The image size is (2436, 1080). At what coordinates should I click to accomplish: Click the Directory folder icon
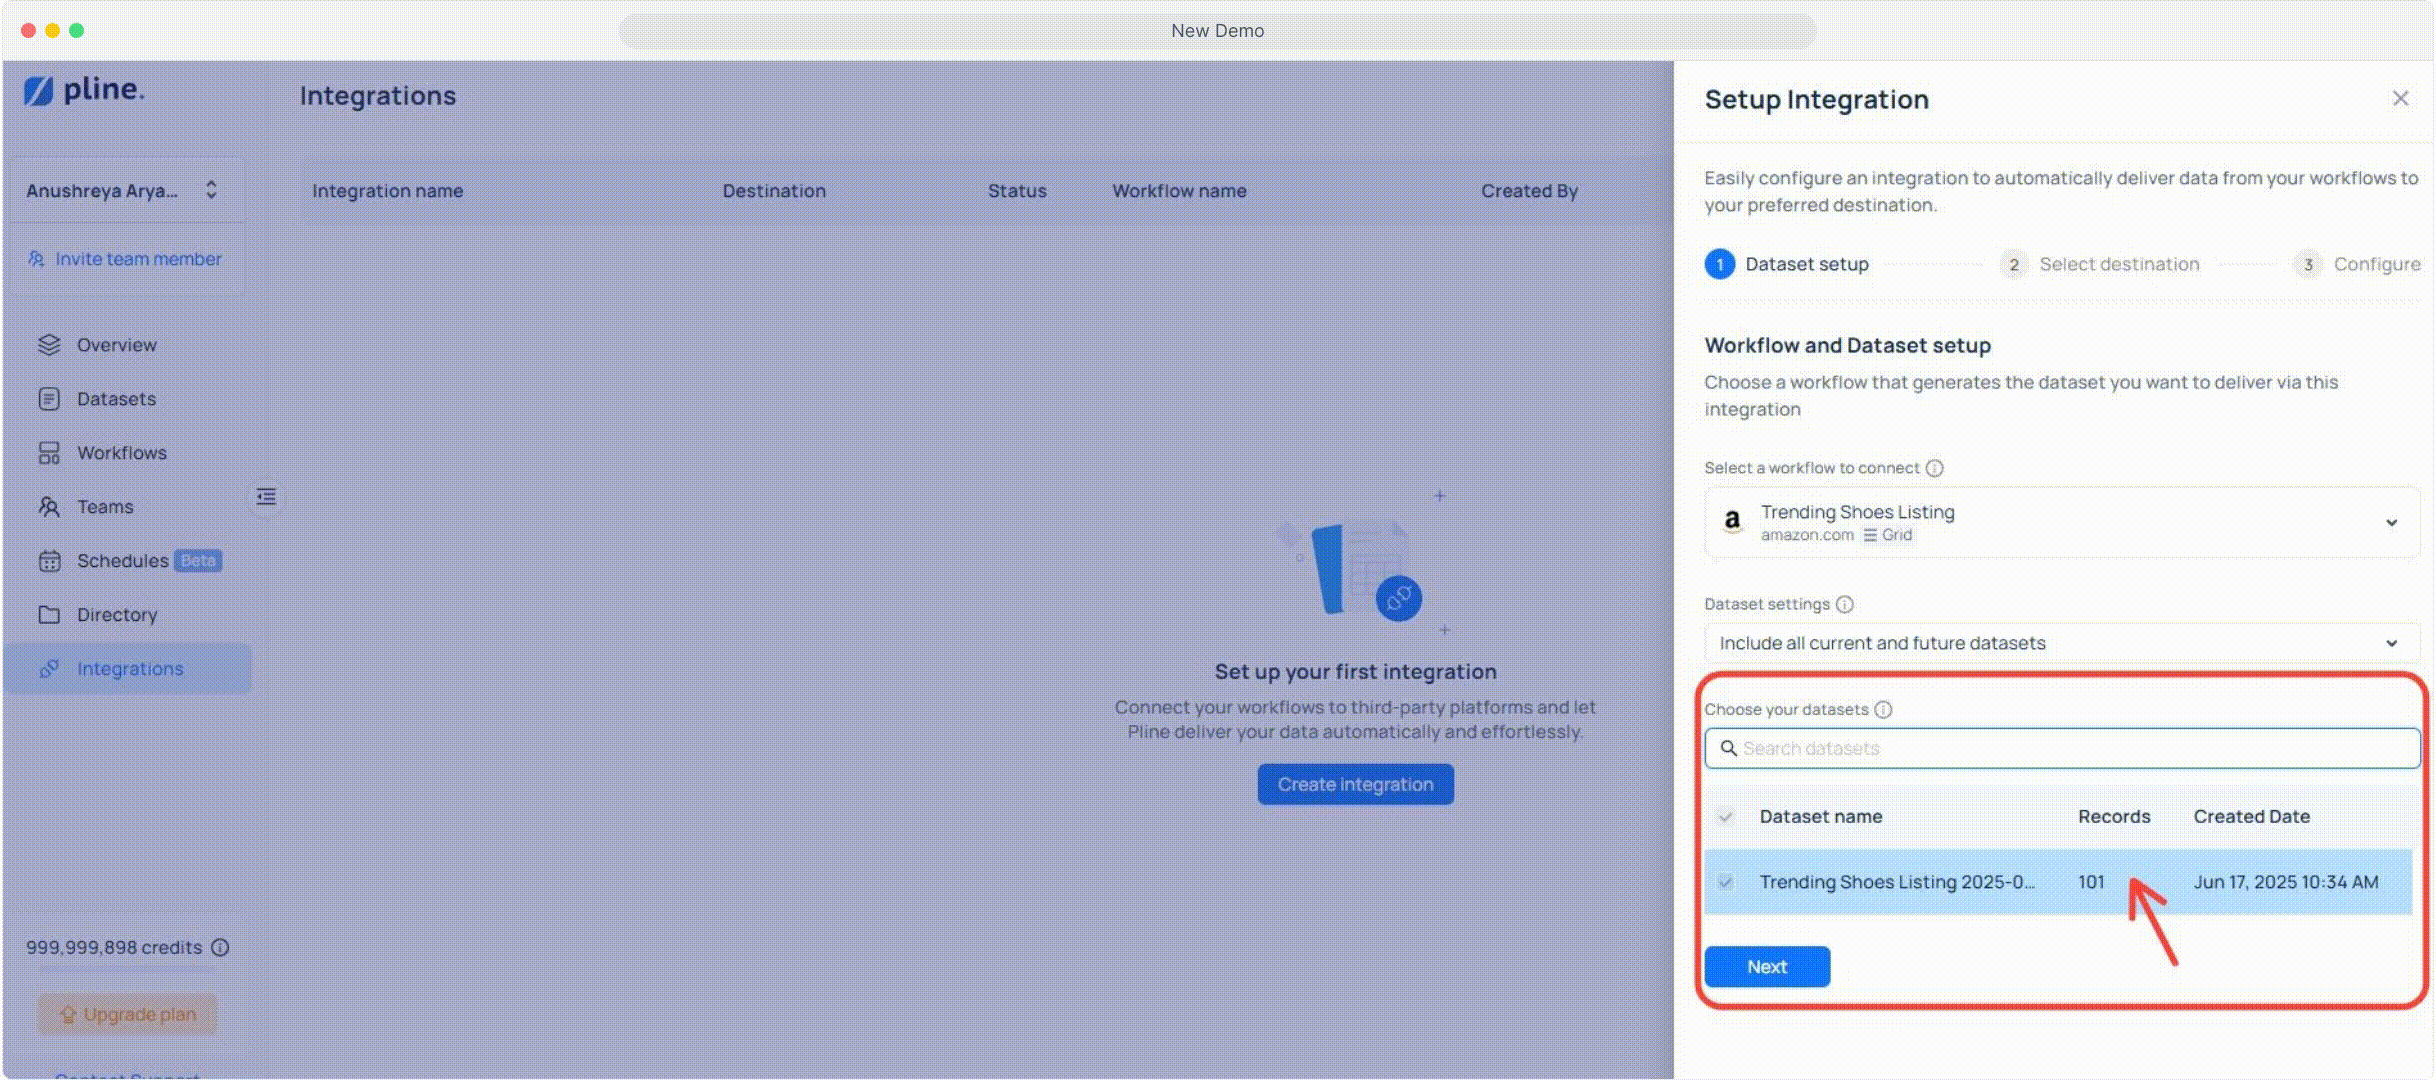point(49,615)
